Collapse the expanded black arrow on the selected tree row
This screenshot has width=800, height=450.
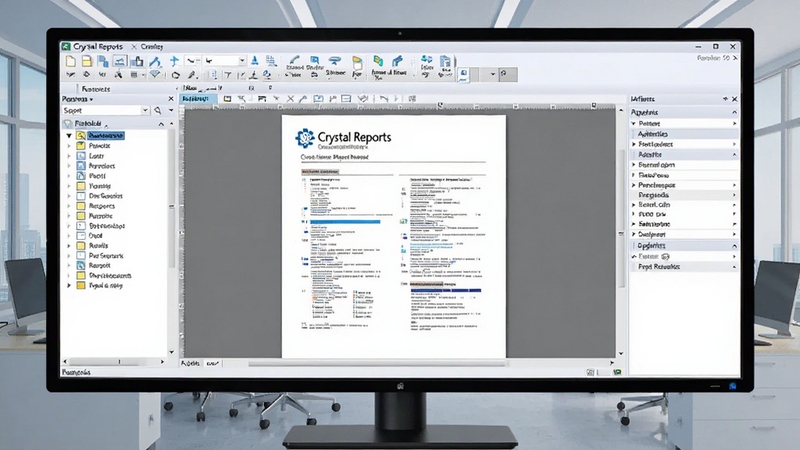[x=69, y=136]
